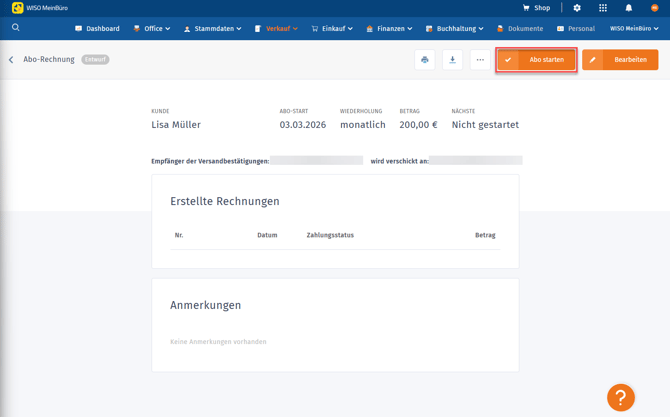Click the Bearbeiten button

(x=620, y=60)
